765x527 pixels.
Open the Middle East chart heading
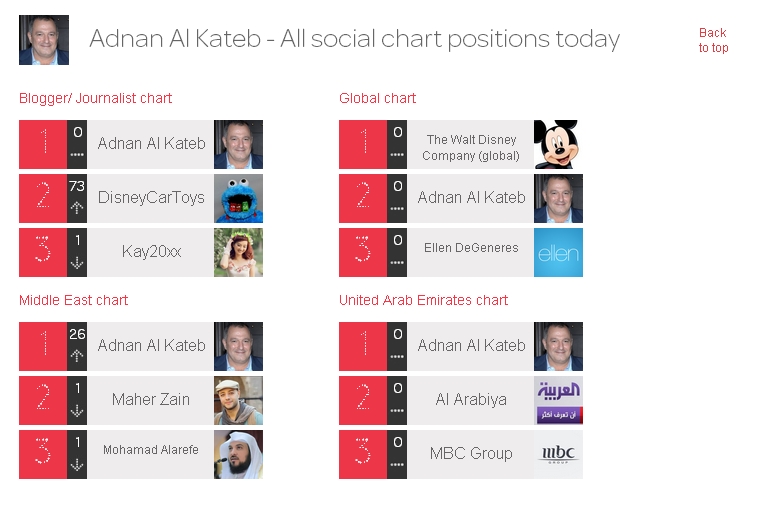[73, 300]
